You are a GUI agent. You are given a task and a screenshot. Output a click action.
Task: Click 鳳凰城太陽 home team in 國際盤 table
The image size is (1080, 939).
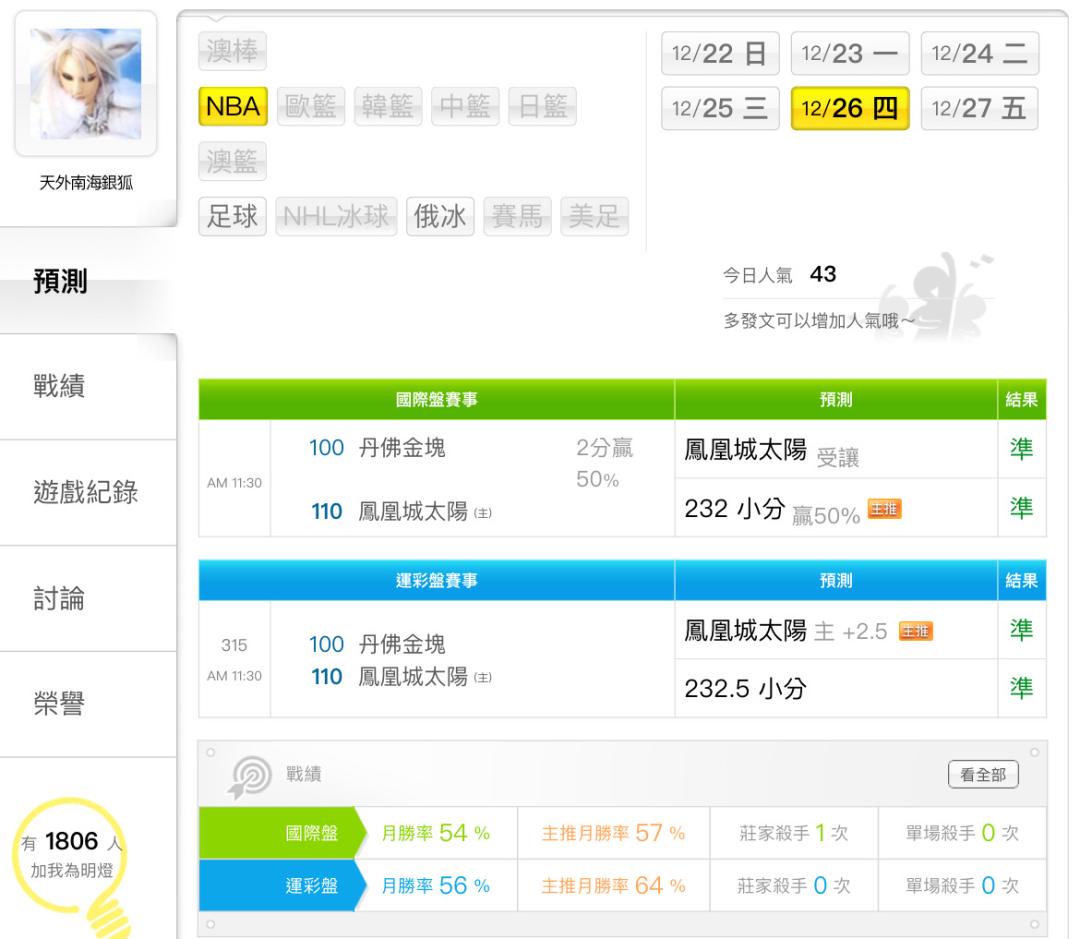[x=413, y=511]
